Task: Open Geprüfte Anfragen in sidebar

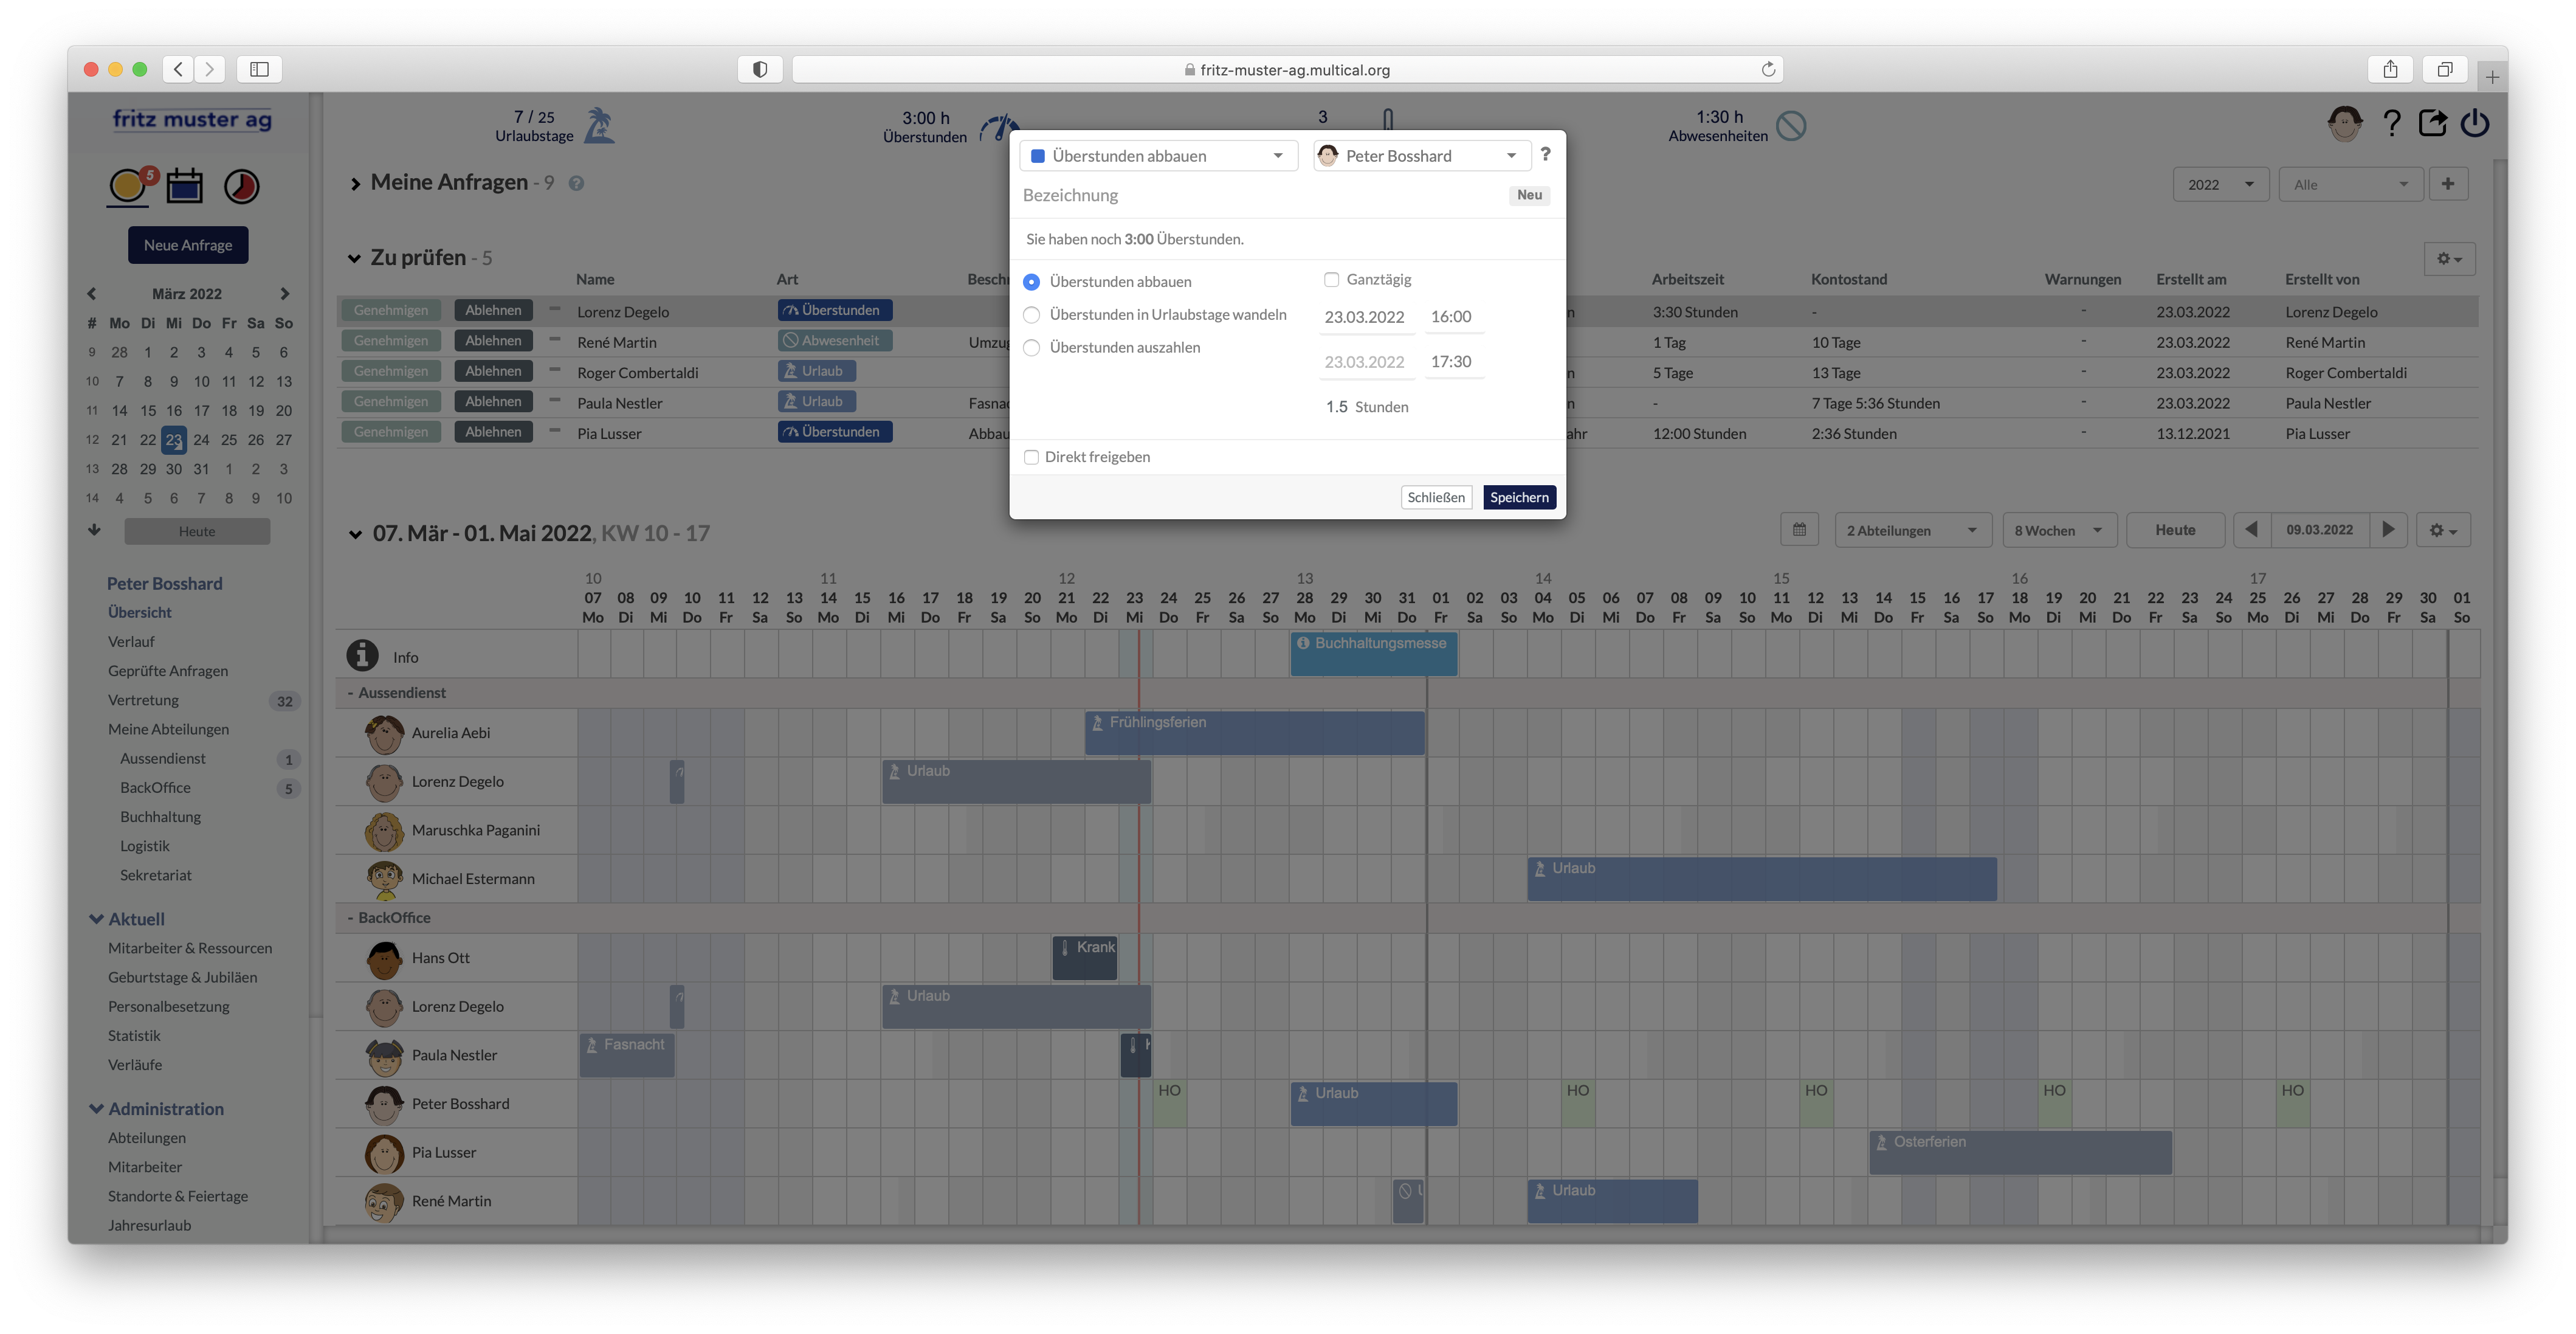Action: click(168, 670)
